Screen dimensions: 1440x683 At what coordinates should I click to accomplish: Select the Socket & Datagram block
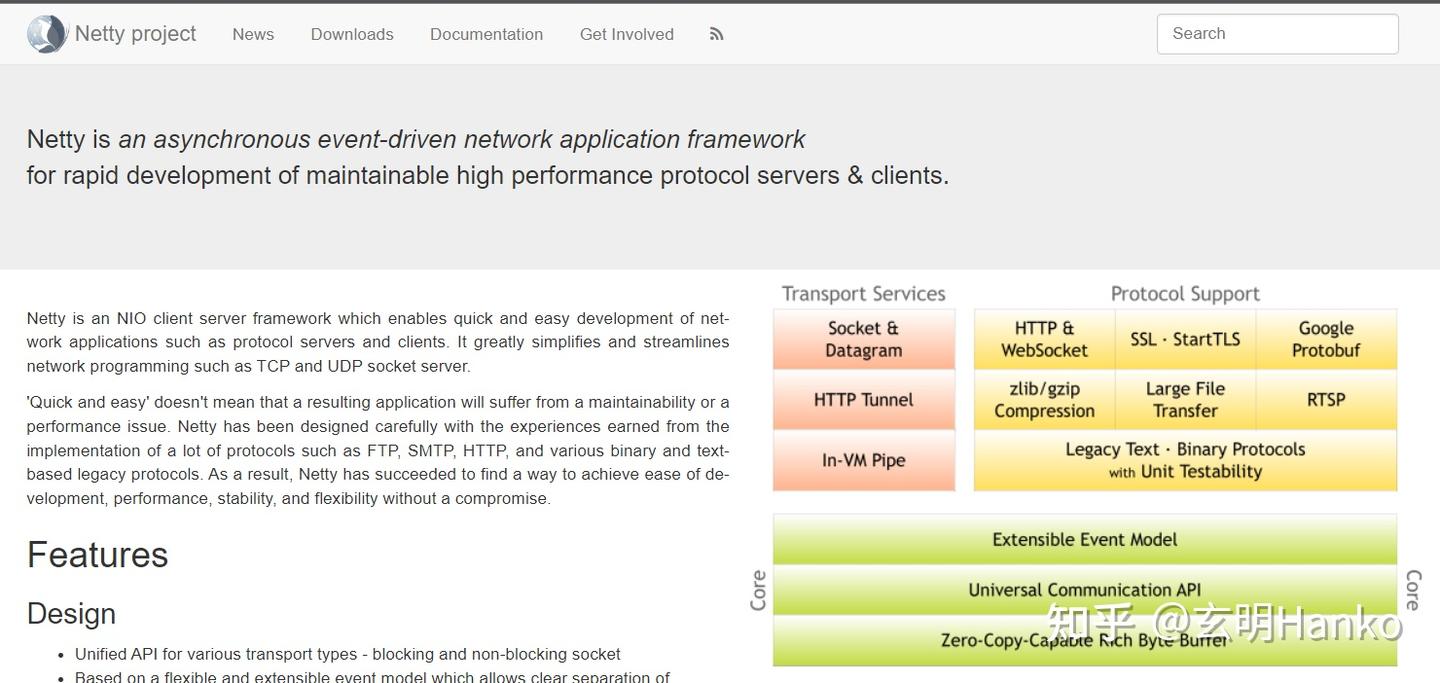pos(863,340)
